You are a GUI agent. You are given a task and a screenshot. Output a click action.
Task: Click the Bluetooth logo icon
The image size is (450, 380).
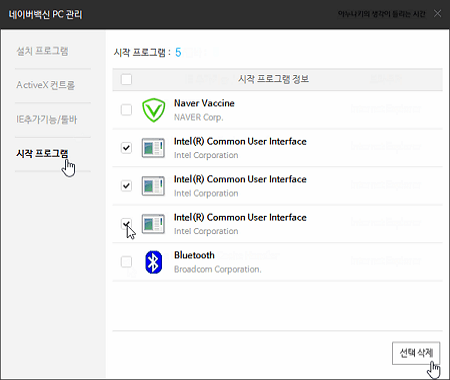coord(154,262)
